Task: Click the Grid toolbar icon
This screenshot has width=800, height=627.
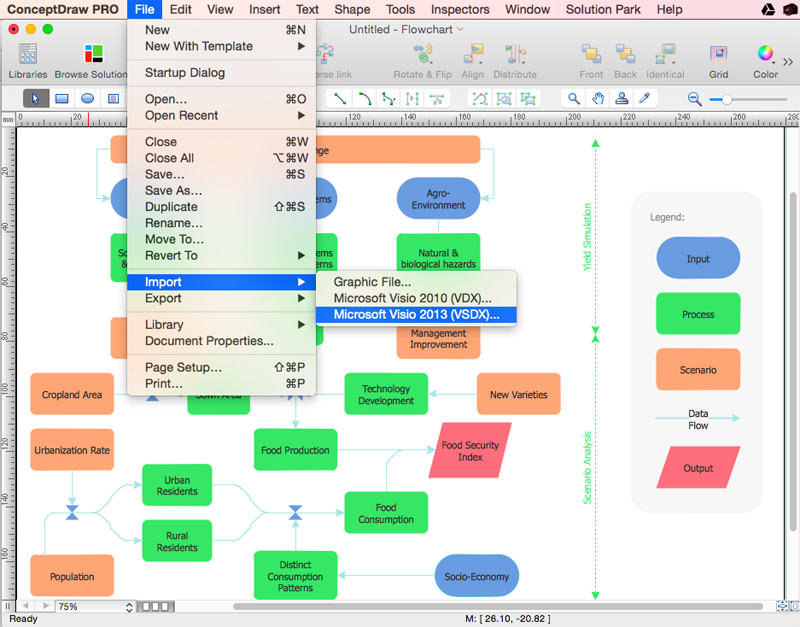Action: [718, 60]
